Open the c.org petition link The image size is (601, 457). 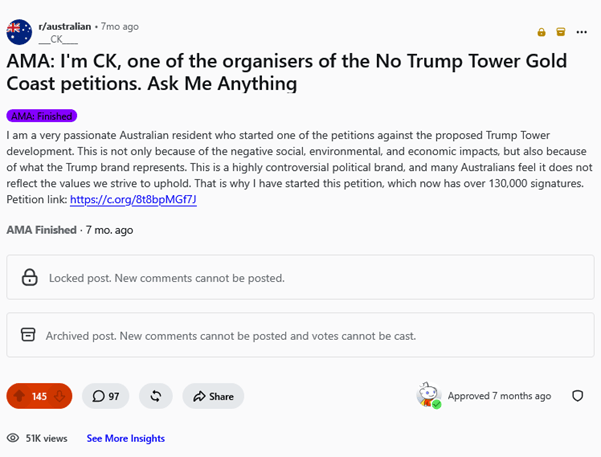133,199
